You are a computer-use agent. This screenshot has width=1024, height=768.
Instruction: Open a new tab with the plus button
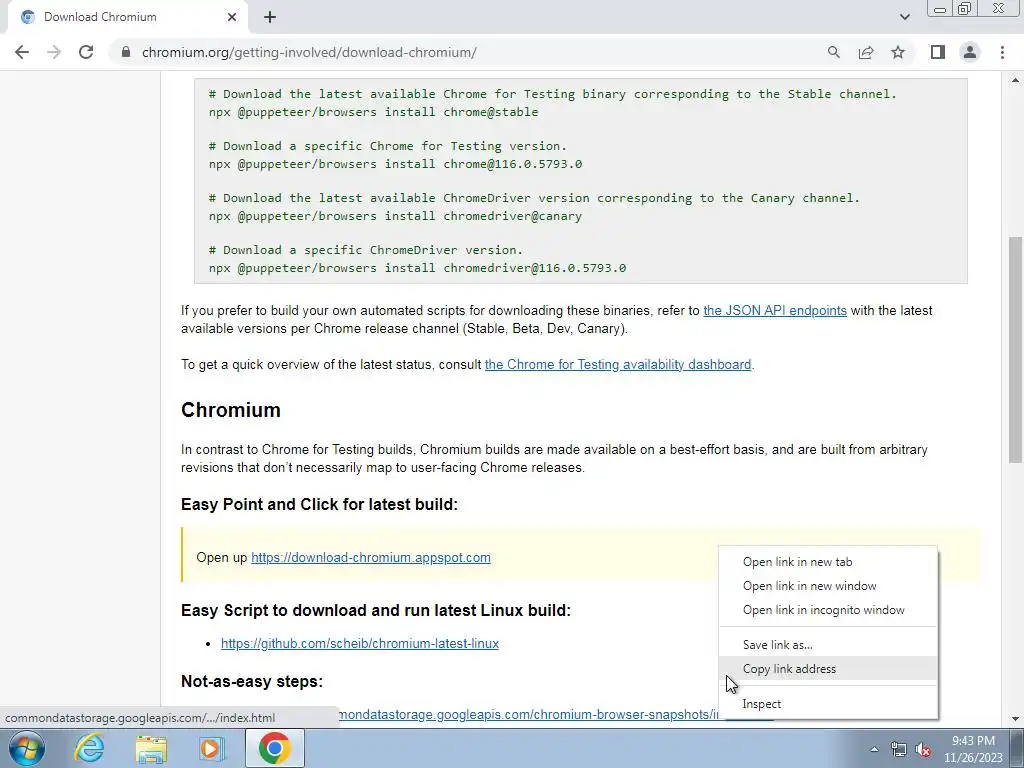[x=270, y=17]
